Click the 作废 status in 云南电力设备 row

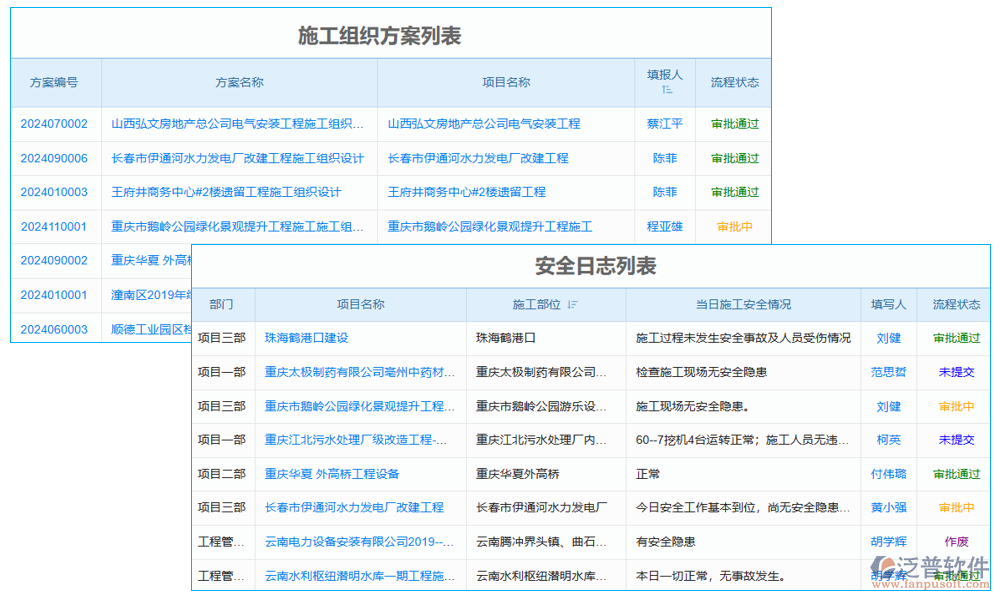click(x=955, y=541)
